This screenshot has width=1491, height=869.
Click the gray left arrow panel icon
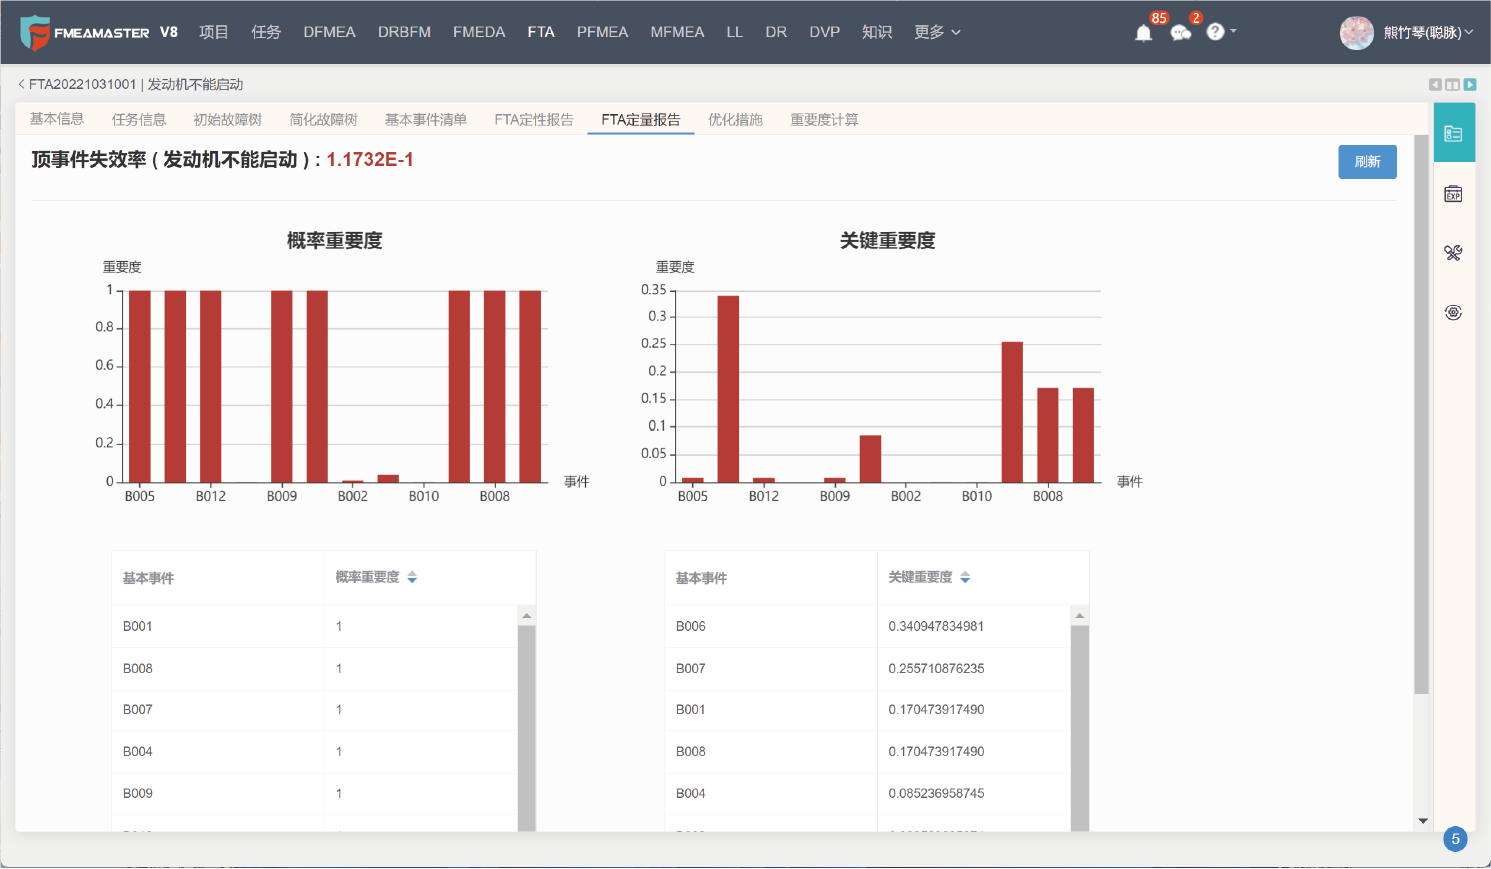1435,85
